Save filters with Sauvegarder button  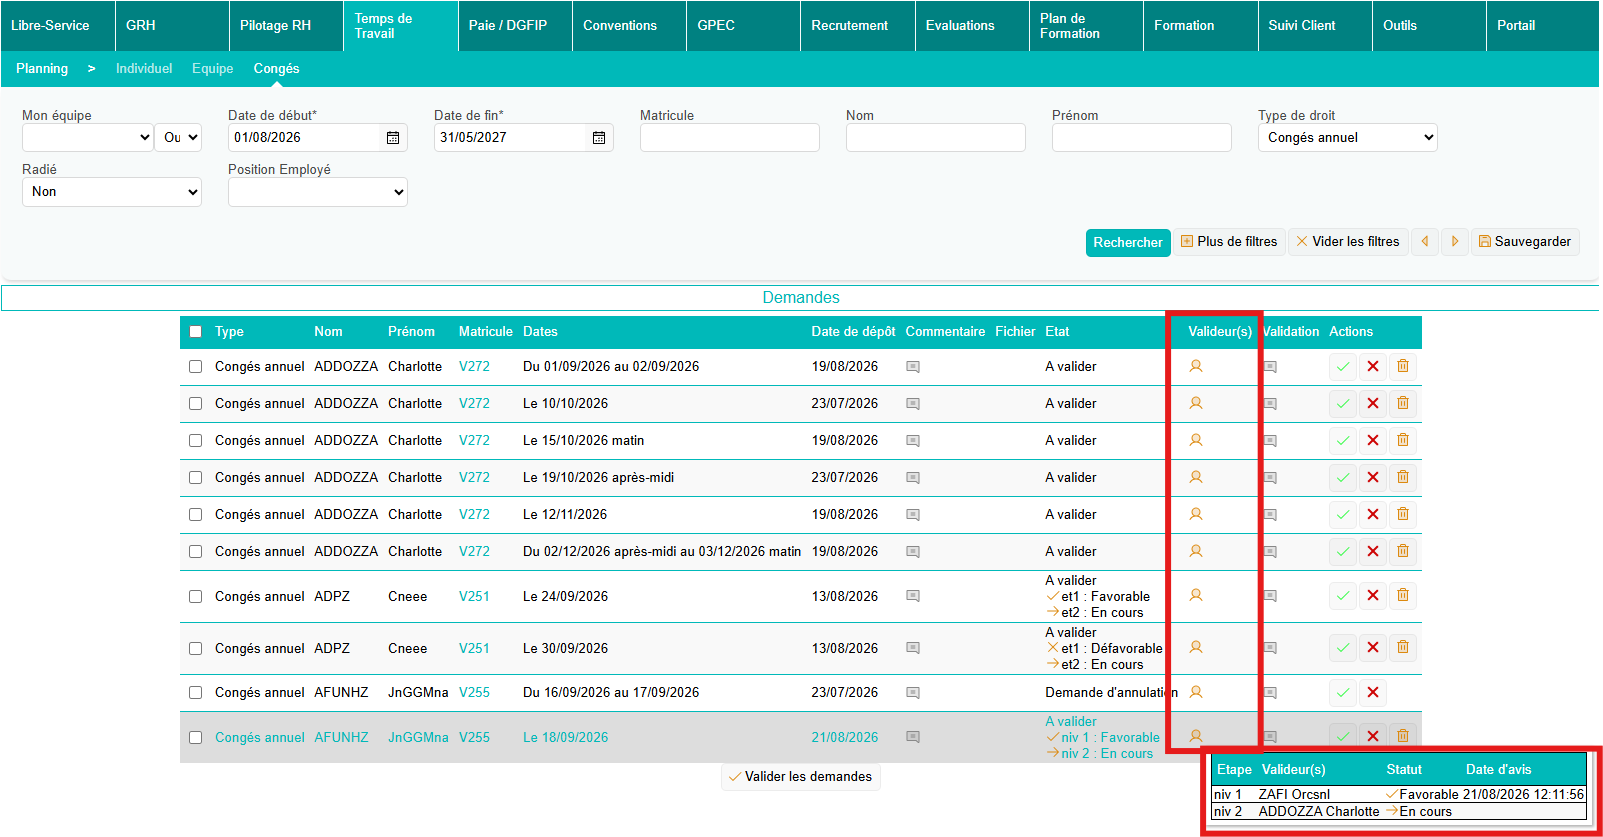pos(1525,242)
